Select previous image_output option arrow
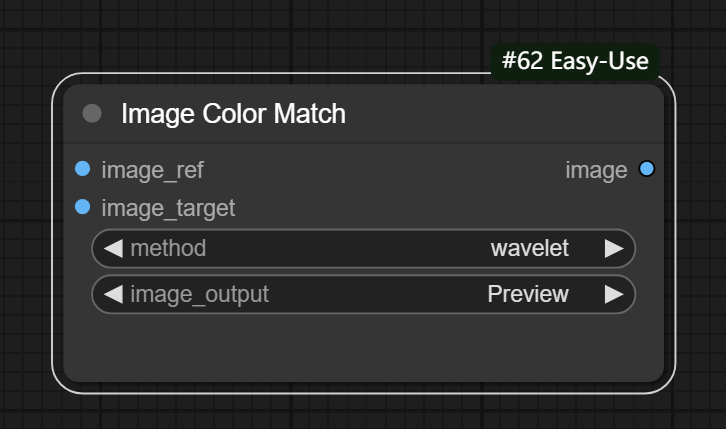 pos(113,294)
